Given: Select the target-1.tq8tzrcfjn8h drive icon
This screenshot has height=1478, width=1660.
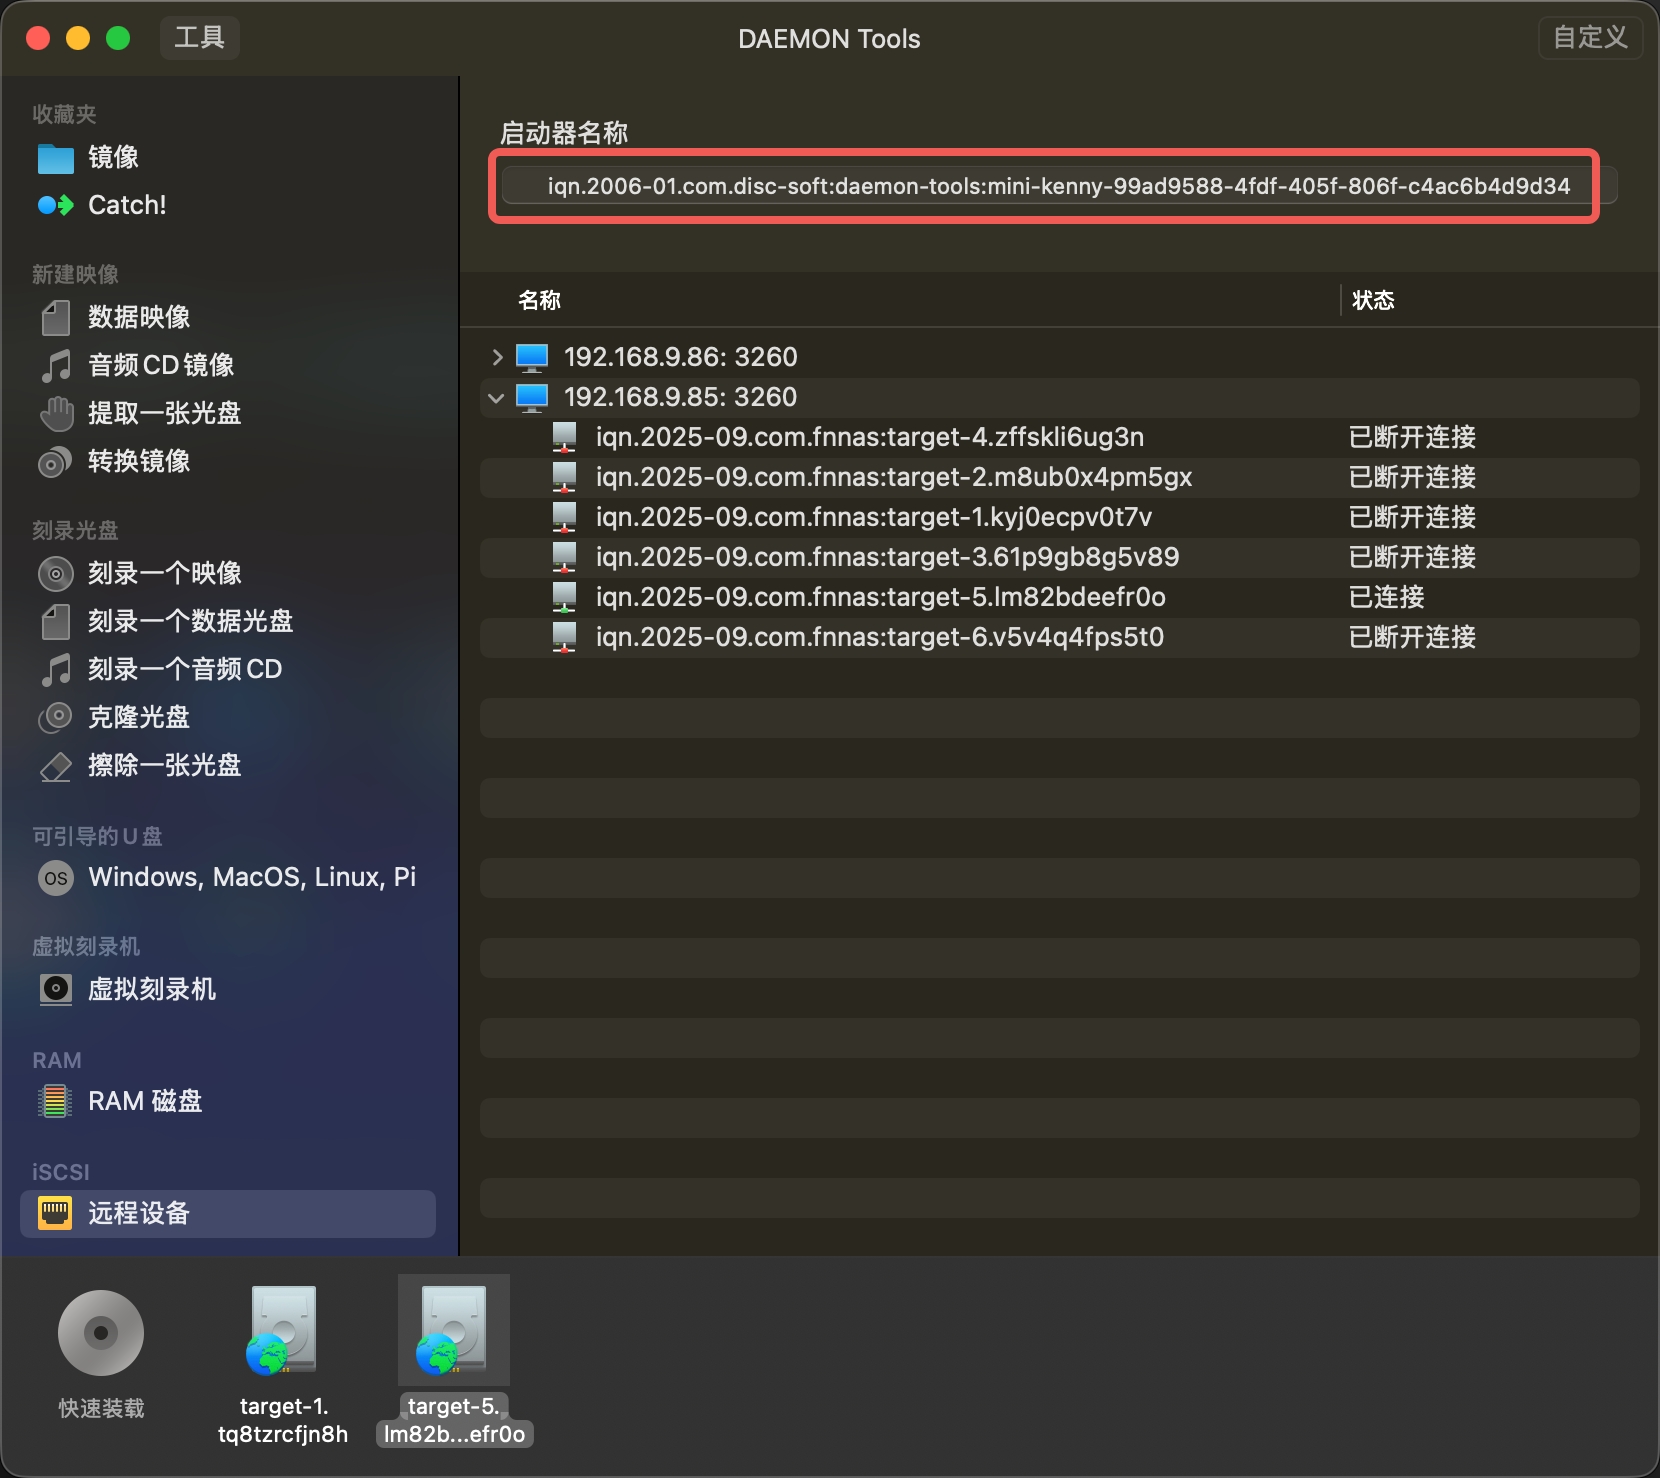Looking at the screenshot, I should pyautogui.click(x=283, y=1331).
